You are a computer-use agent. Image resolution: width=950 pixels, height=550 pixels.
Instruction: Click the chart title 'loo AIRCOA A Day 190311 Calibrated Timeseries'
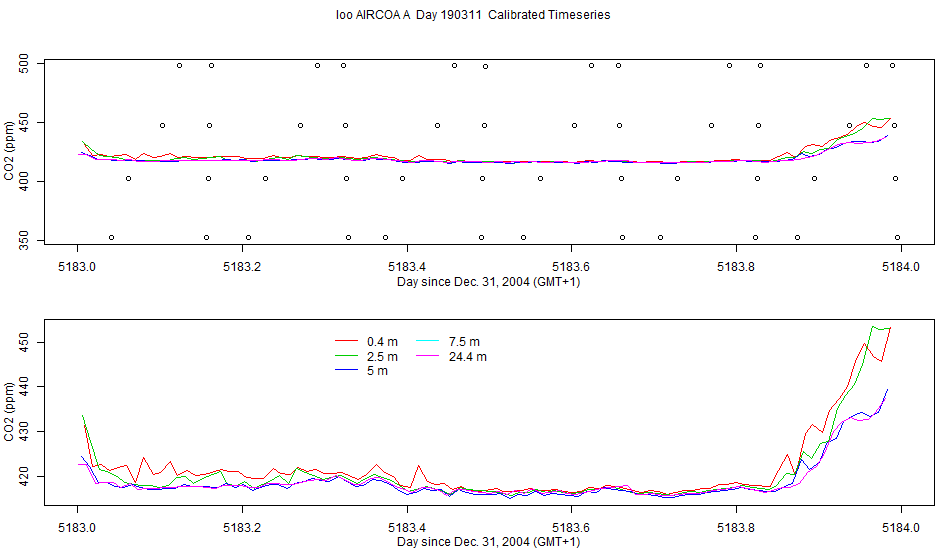pos(473,15)
